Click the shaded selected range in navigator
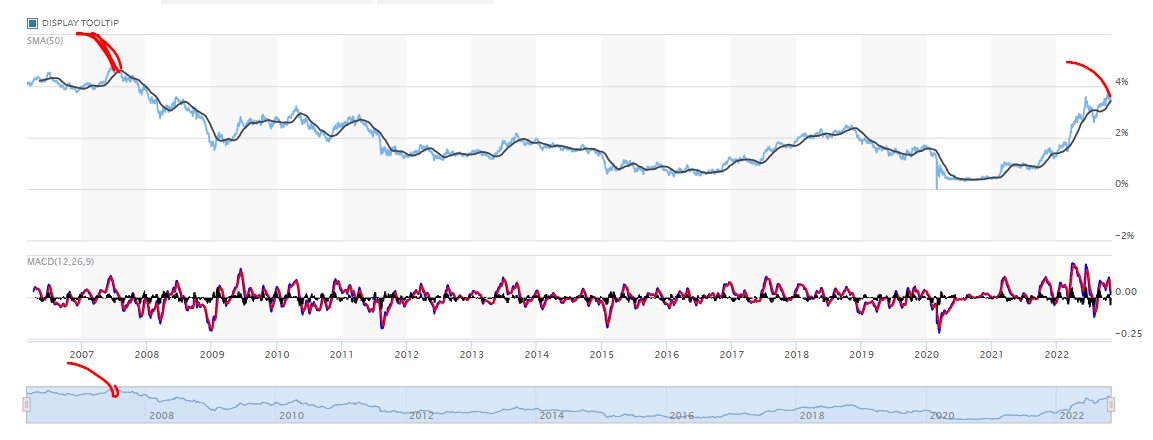The width and height of the screenshot is (1153, 440). pos(568,404)
